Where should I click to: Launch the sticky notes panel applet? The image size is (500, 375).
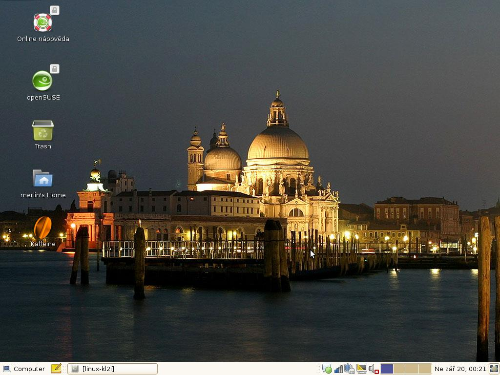(56, 368)
